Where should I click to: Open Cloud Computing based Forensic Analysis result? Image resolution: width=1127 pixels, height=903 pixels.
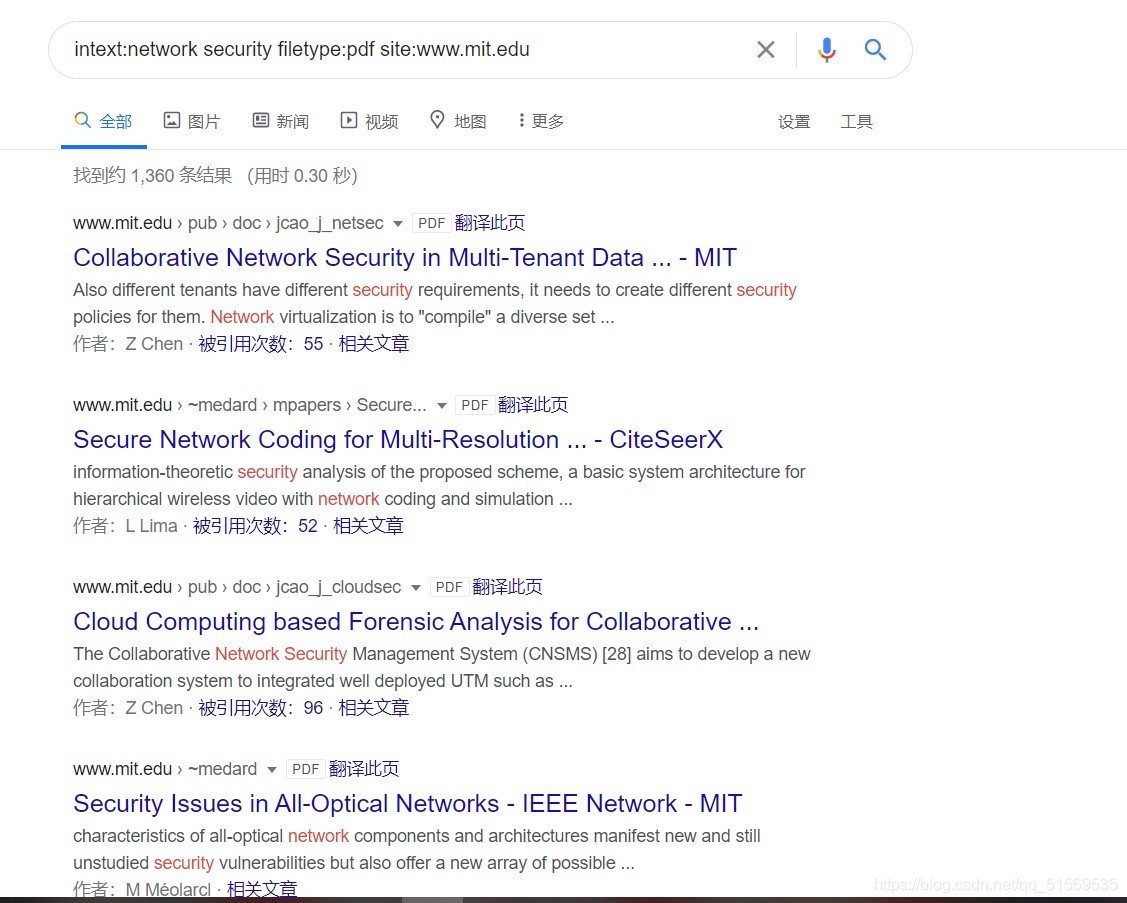416,621
